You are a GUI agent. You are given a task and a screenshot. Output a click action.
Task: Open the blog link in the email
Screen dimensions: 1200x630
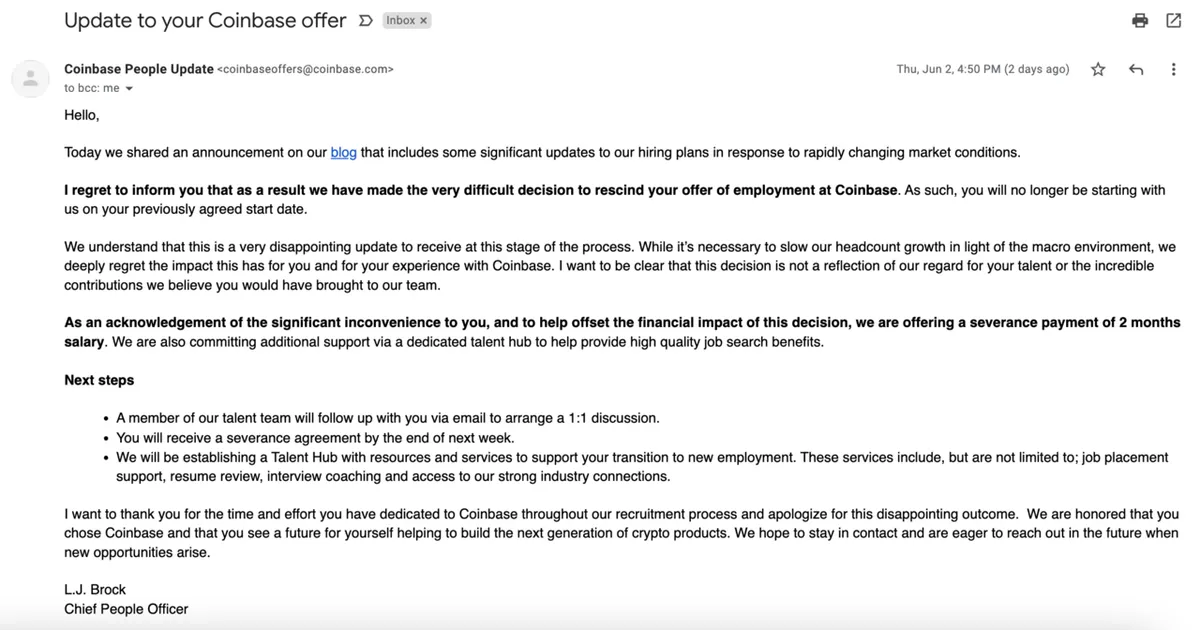pos(343,153)
